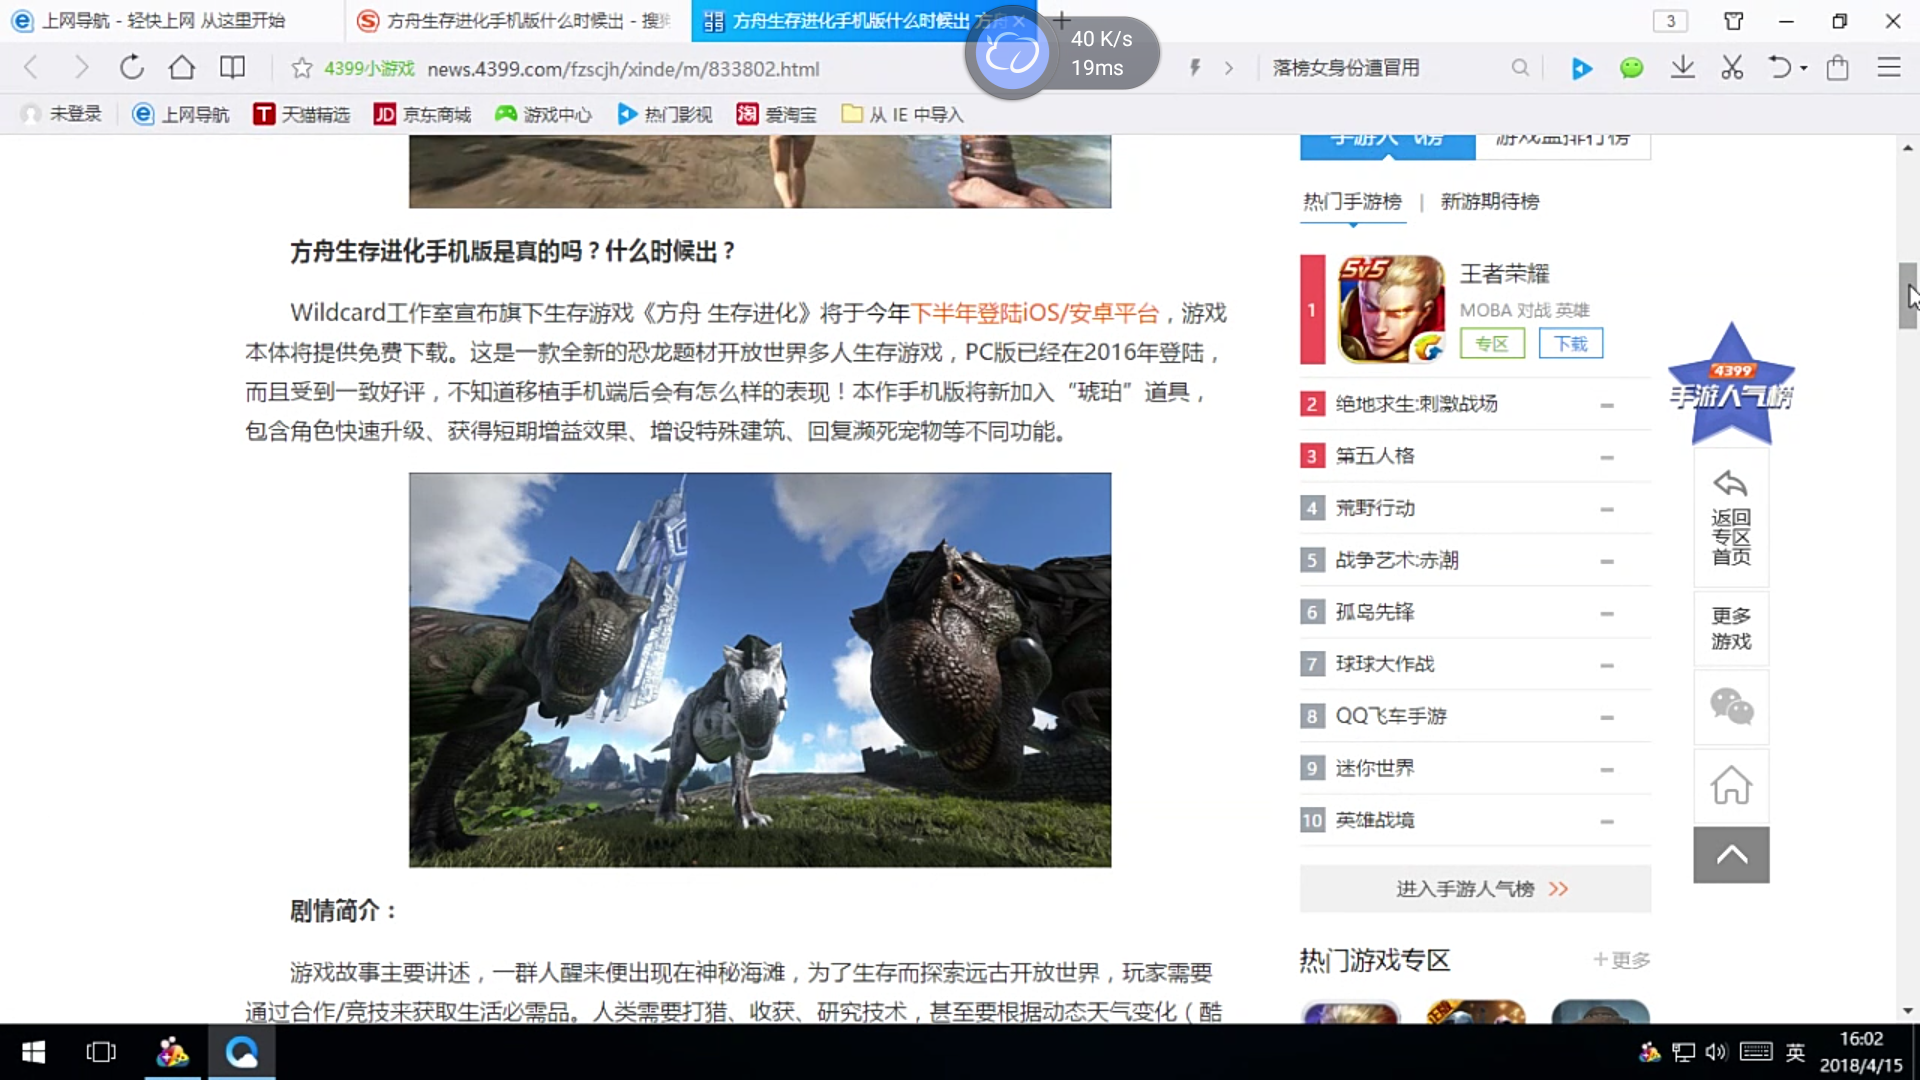Open the 天猫精选 bookmark
Screen dimensions: 1920x1080
pos(301,114)
